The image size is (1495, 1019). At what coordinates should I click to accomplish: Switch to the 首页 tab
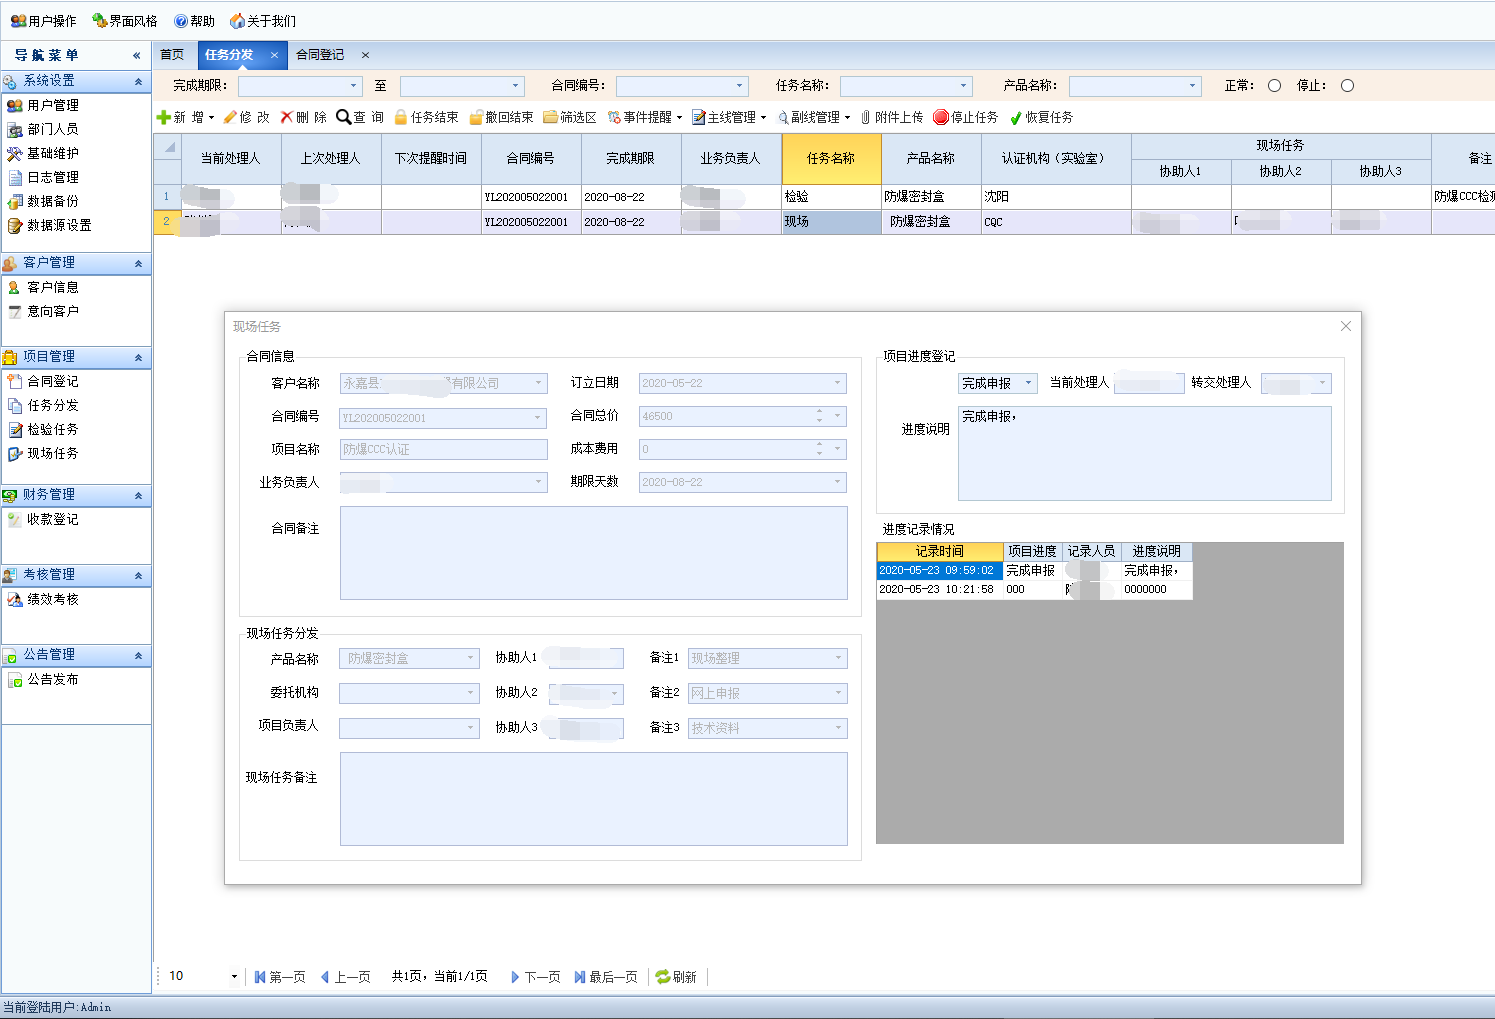(172, 55)
